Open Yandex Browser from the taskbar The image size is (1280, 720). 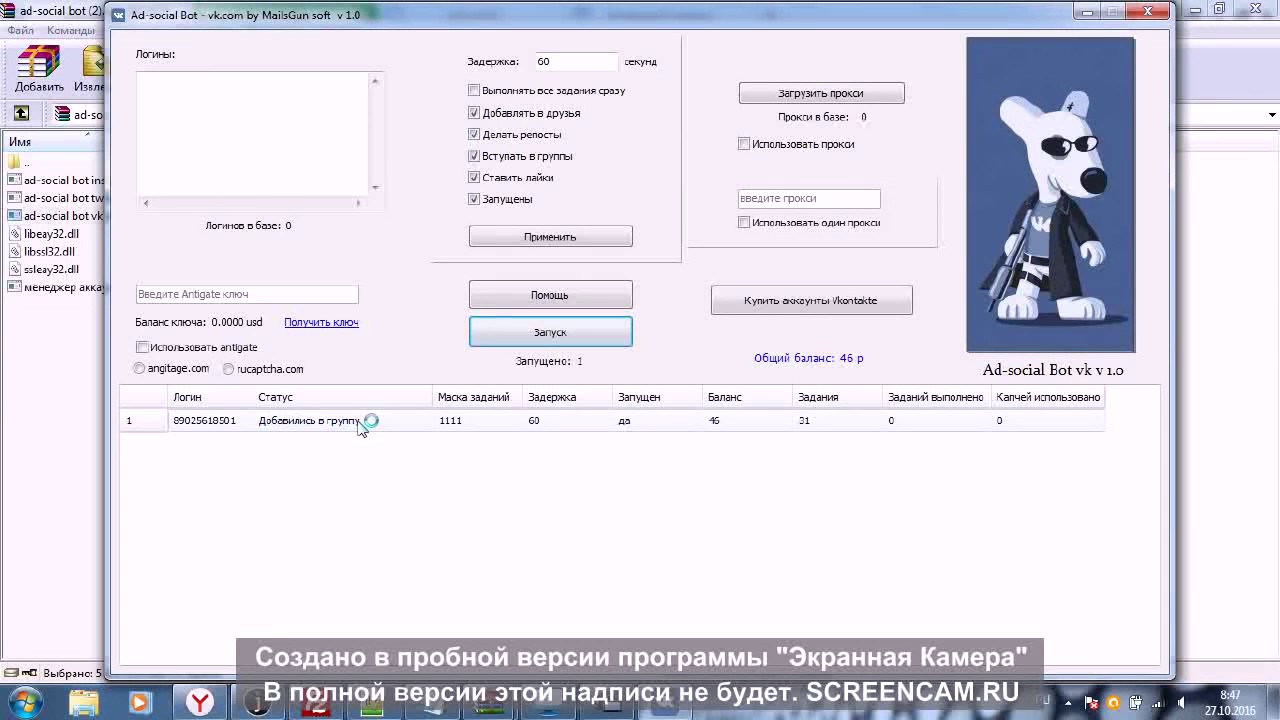click(201, 703)
